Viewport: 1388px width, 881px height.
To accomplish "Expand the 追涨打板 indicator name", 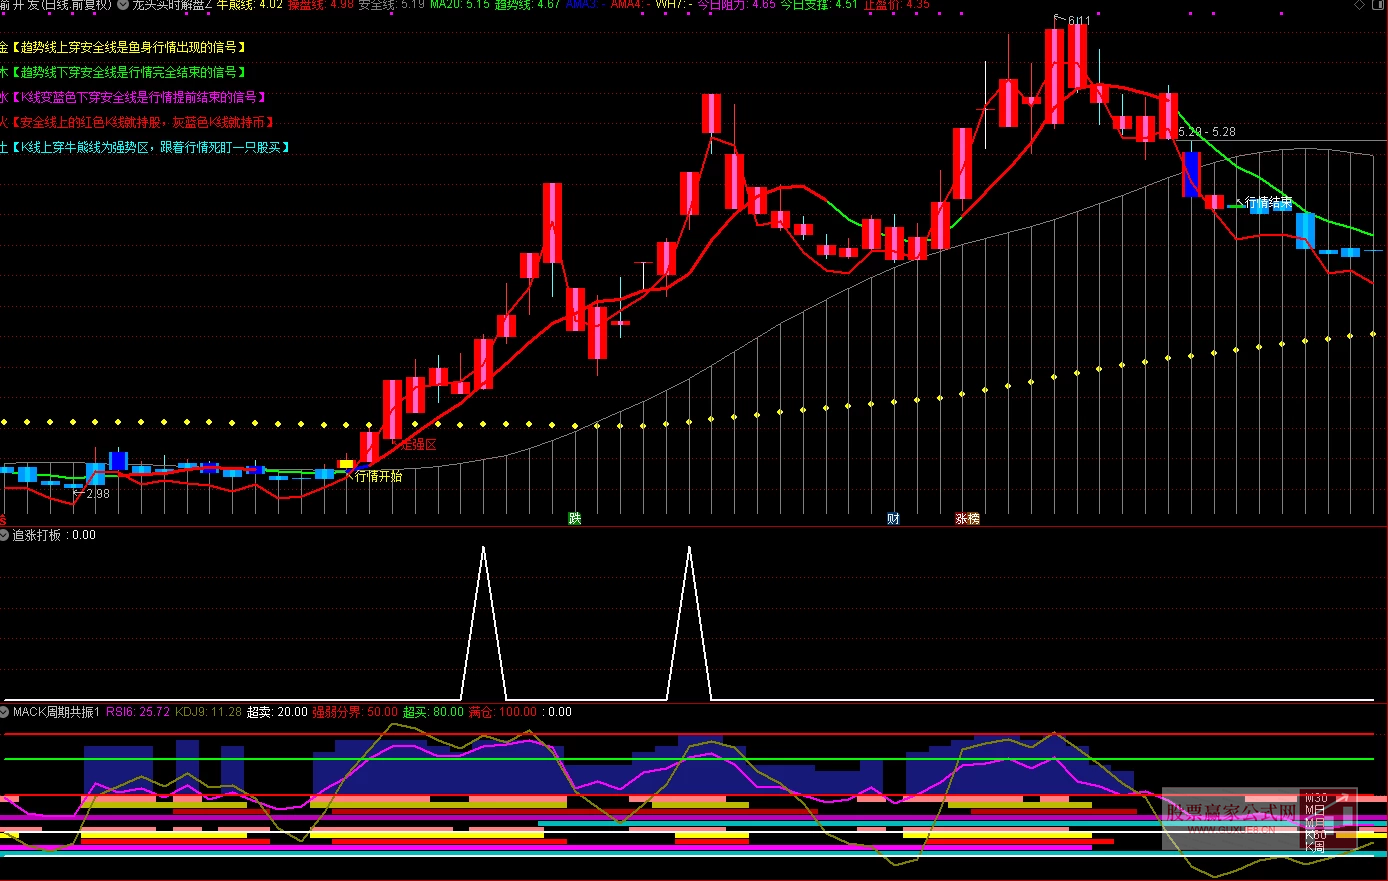I will coord(37,535).
